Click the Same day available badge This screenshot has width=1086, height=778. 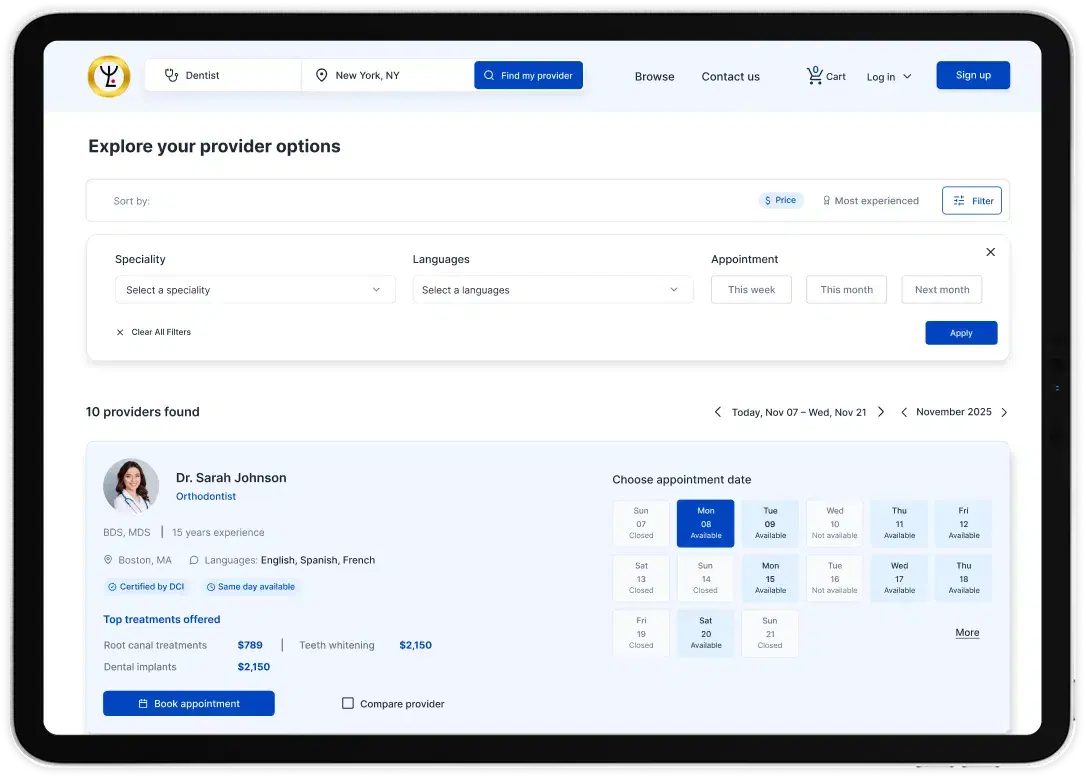251,587
